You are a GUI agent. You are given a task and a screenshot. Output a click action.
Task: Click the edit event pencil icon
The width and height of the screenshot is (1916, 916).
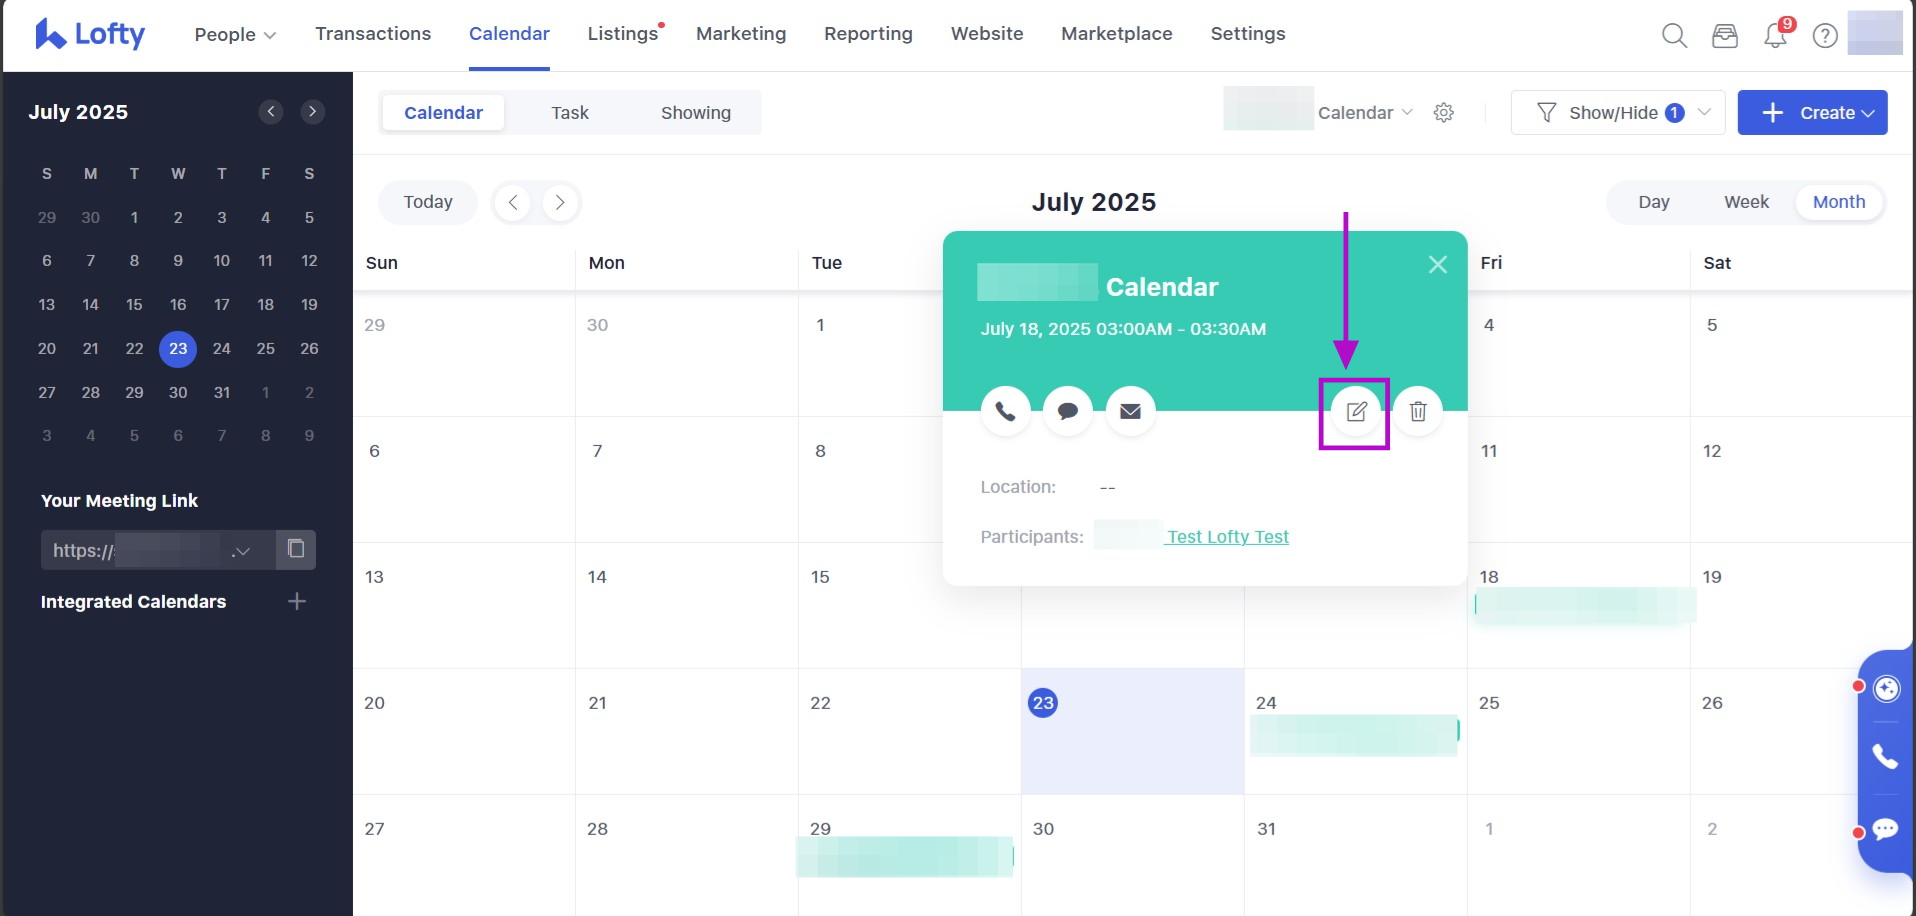tap(1356, 412)
